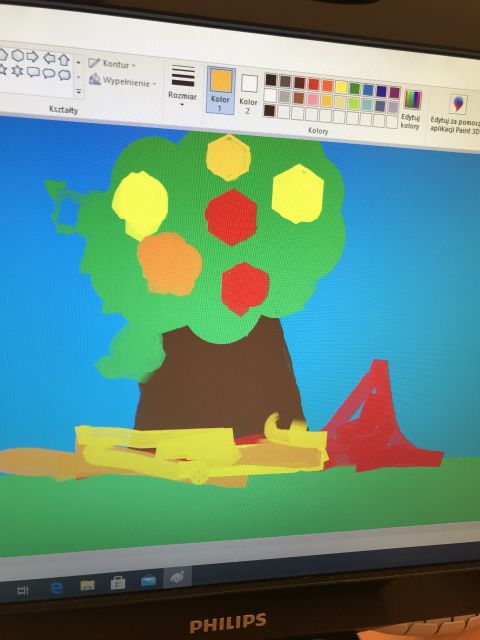Select the hexagon shape in Kształty gallery

[18, 56]
